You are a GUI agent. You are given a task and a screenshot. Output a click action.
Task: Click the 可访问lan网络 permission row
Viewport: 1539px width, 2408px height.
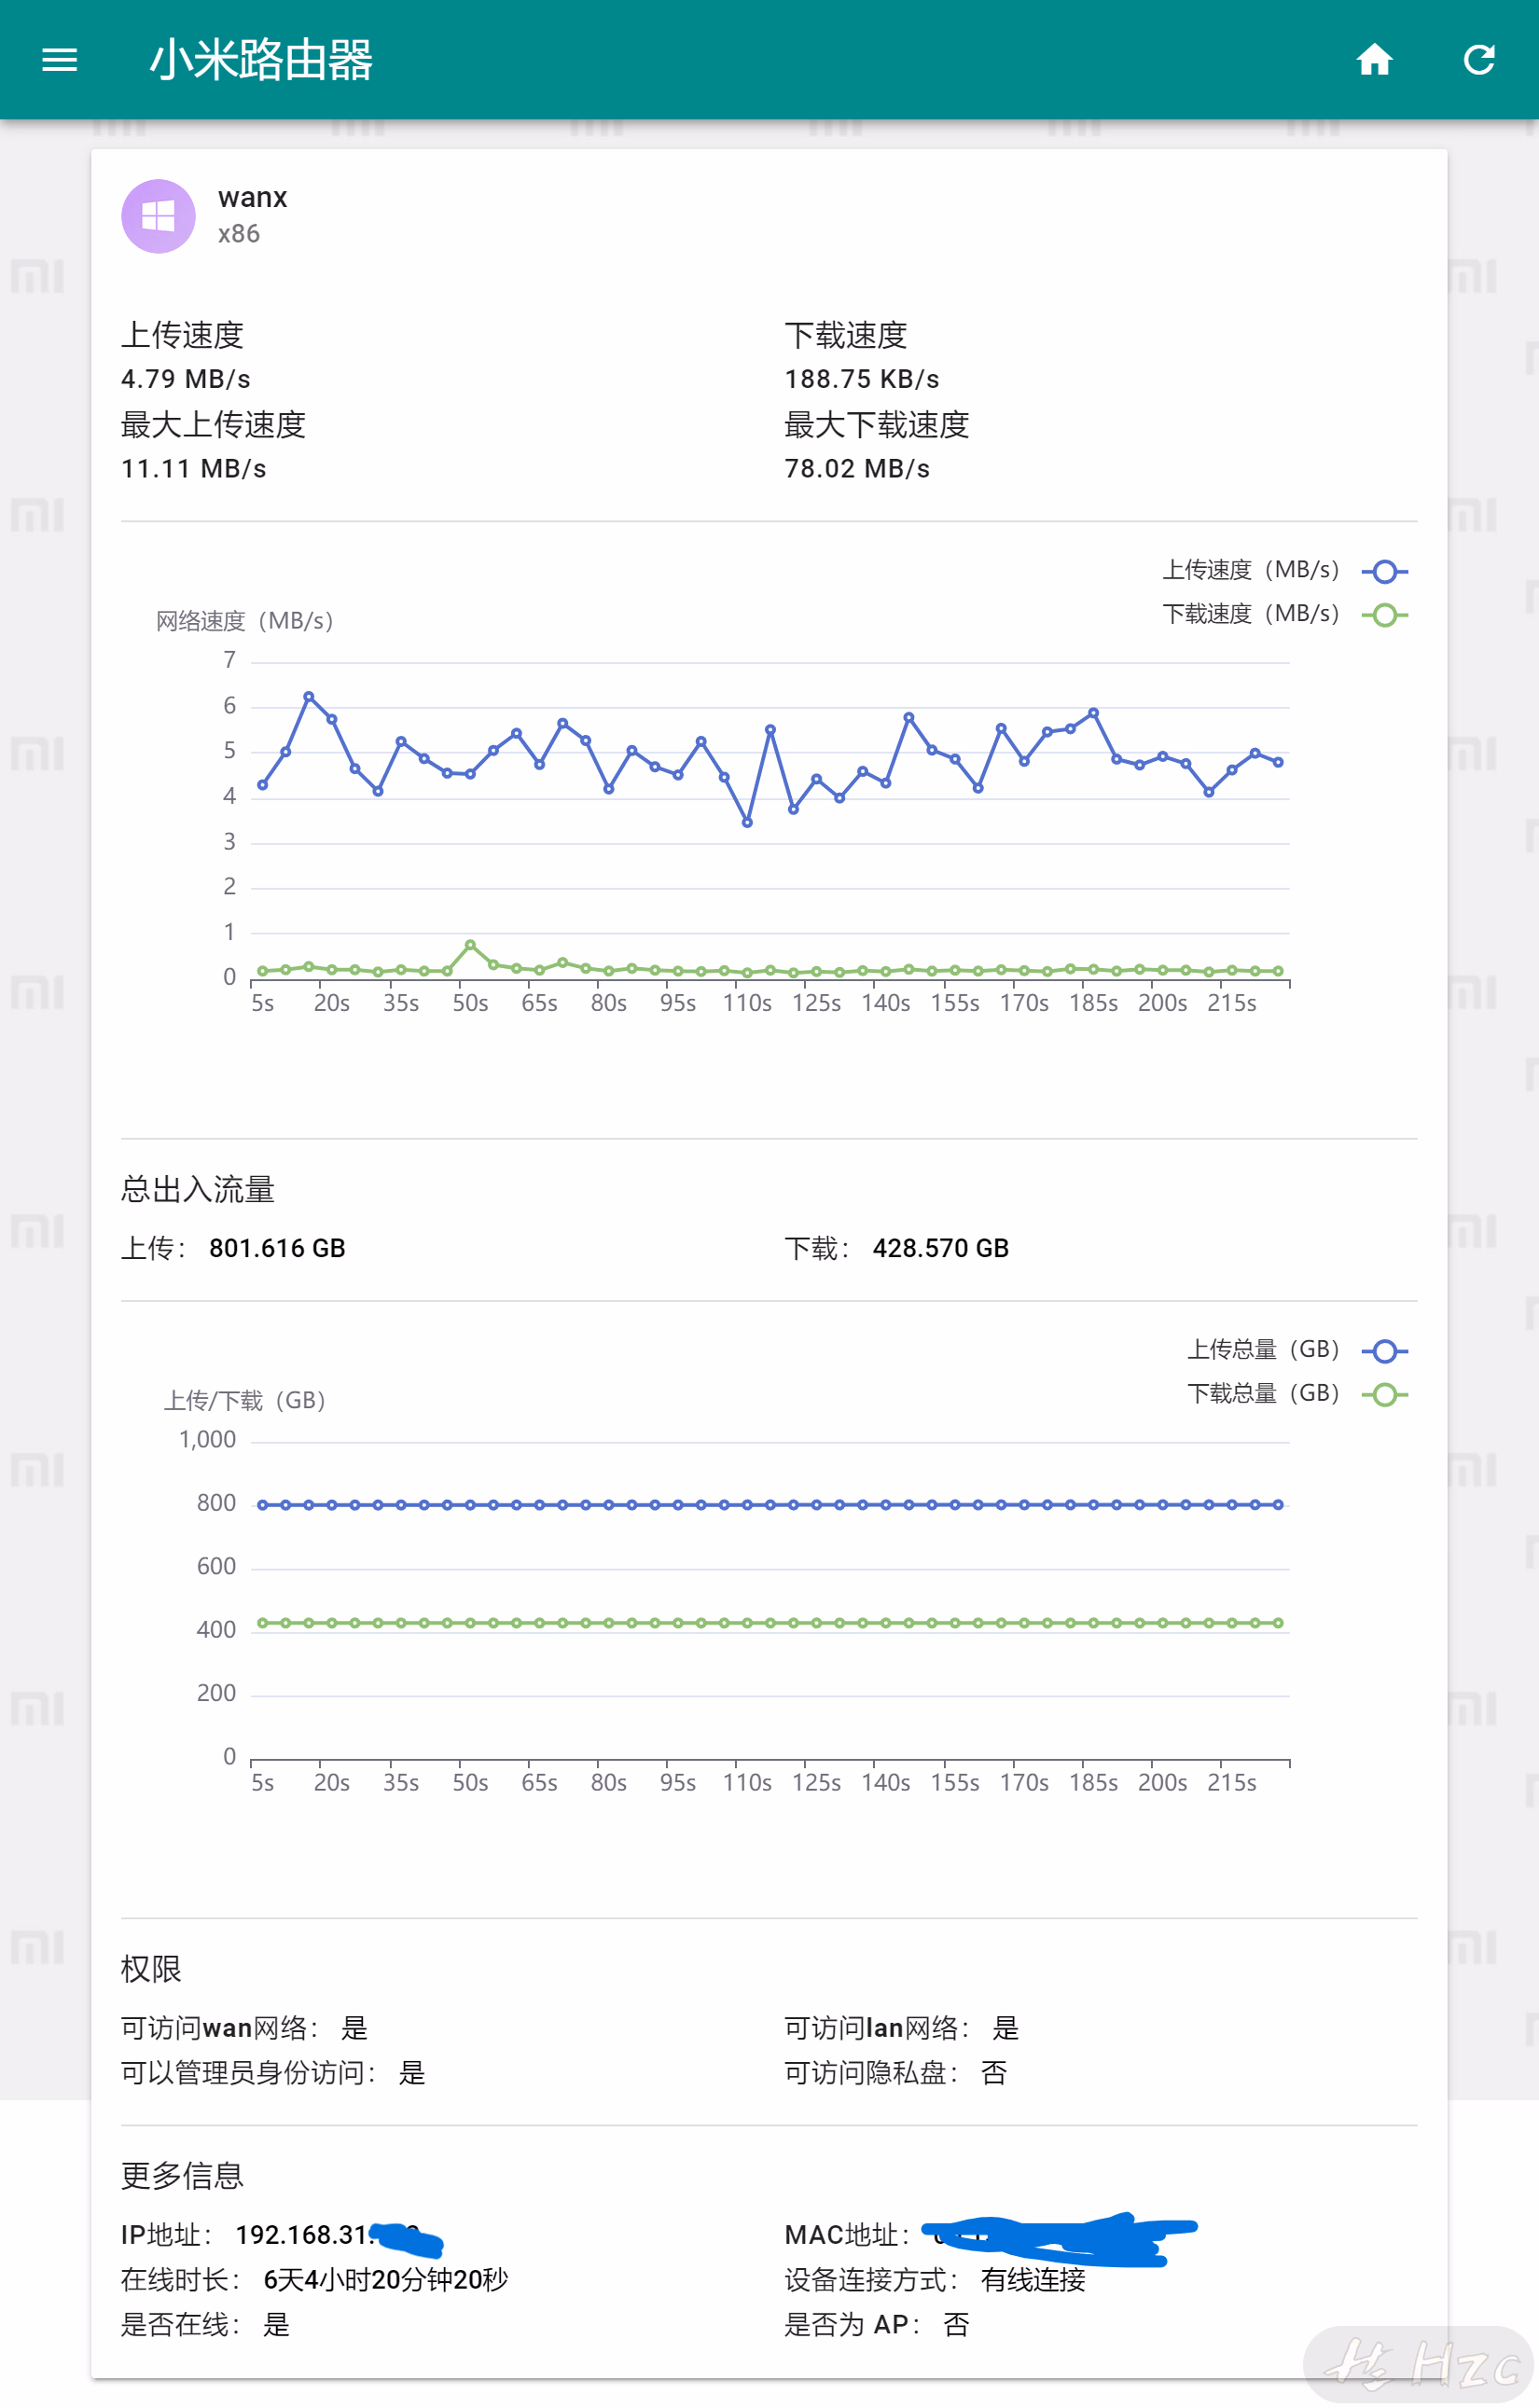point(901,2028)
